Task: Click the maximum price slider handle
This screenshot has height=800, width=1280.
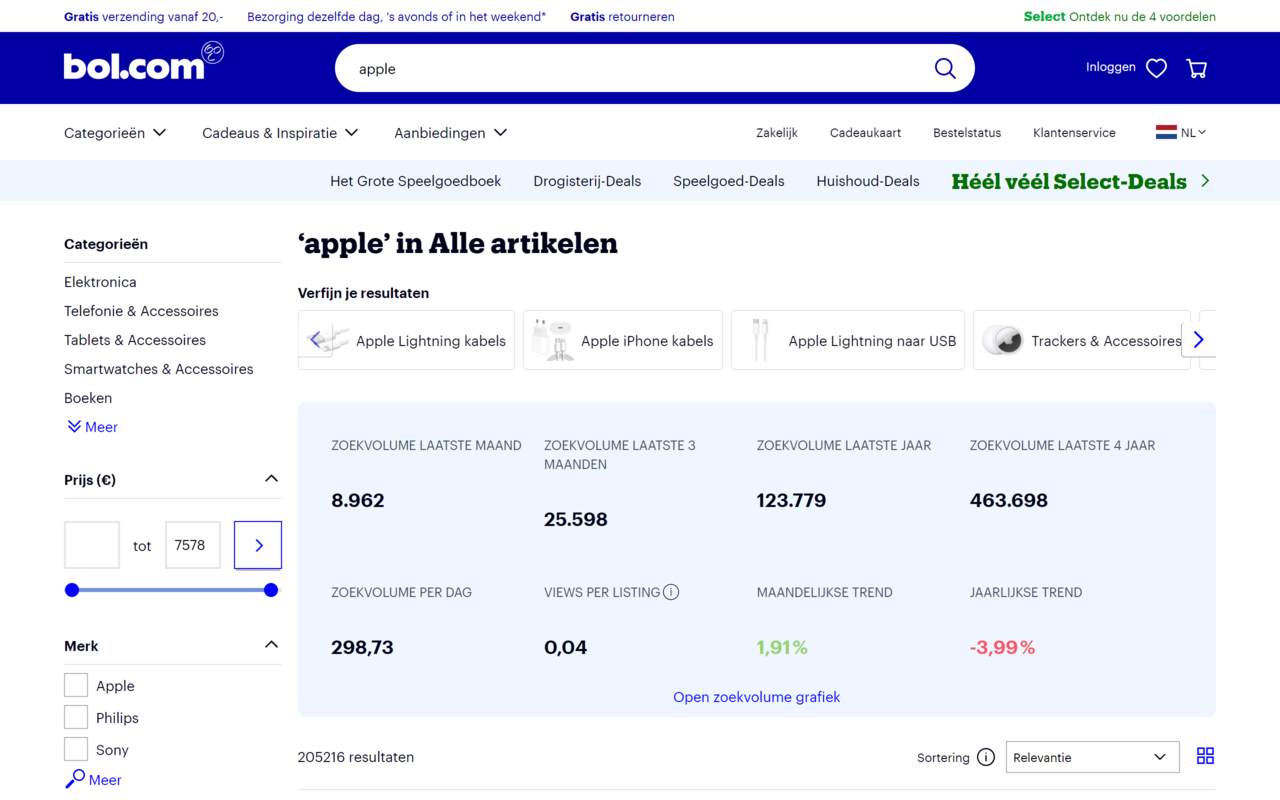Action: [271, 590]
